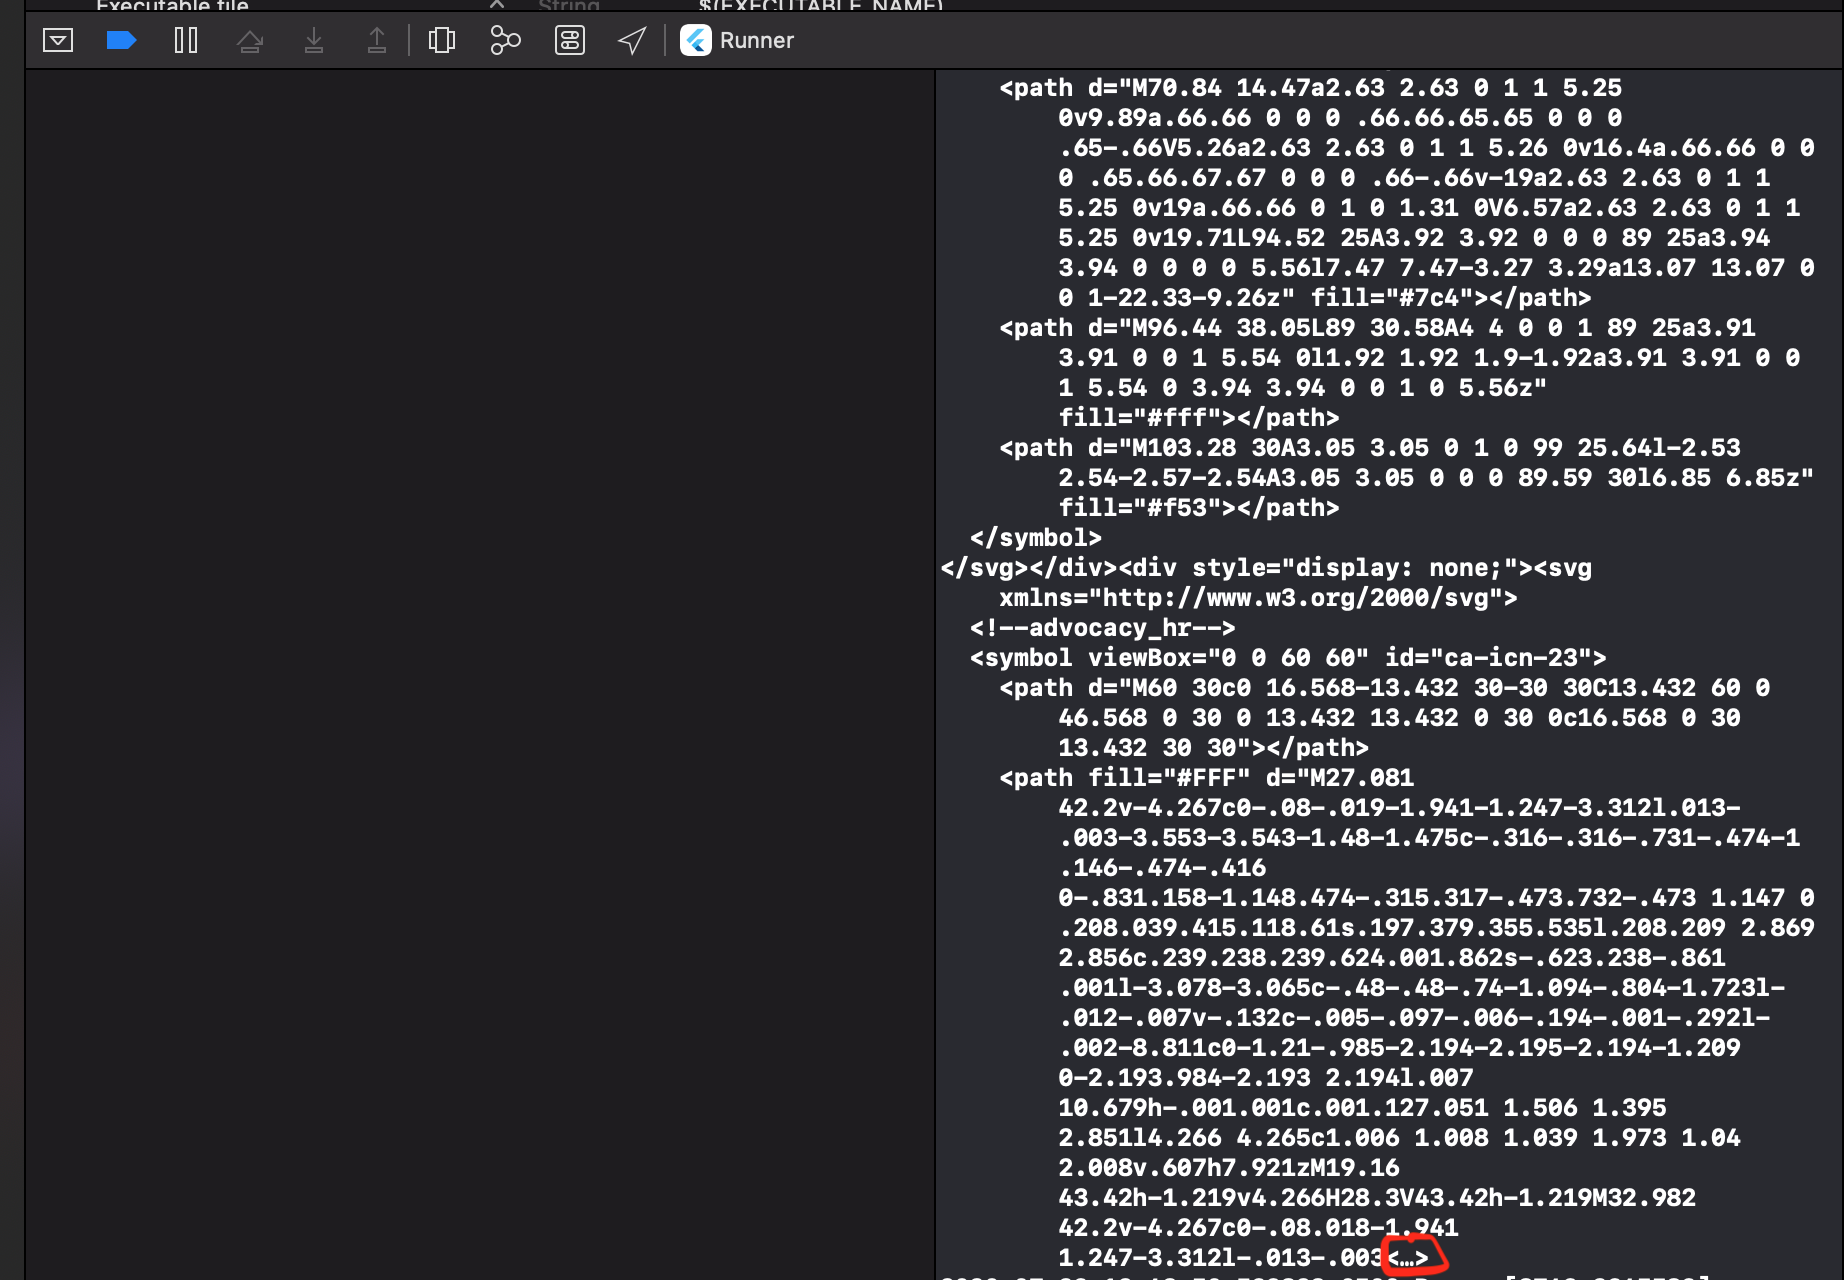
Task: Expand the truncated <…> console output
Action: tap(1408, 1257)
